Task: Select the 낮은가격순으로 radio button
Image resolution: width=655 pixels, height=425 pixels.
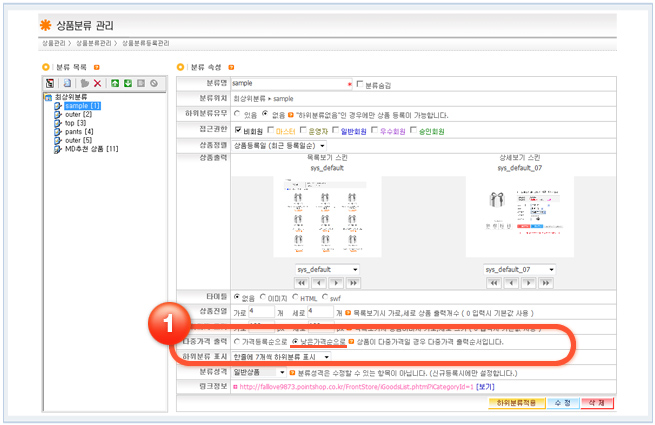Action: pyautogui.click(x=294, y=341)
